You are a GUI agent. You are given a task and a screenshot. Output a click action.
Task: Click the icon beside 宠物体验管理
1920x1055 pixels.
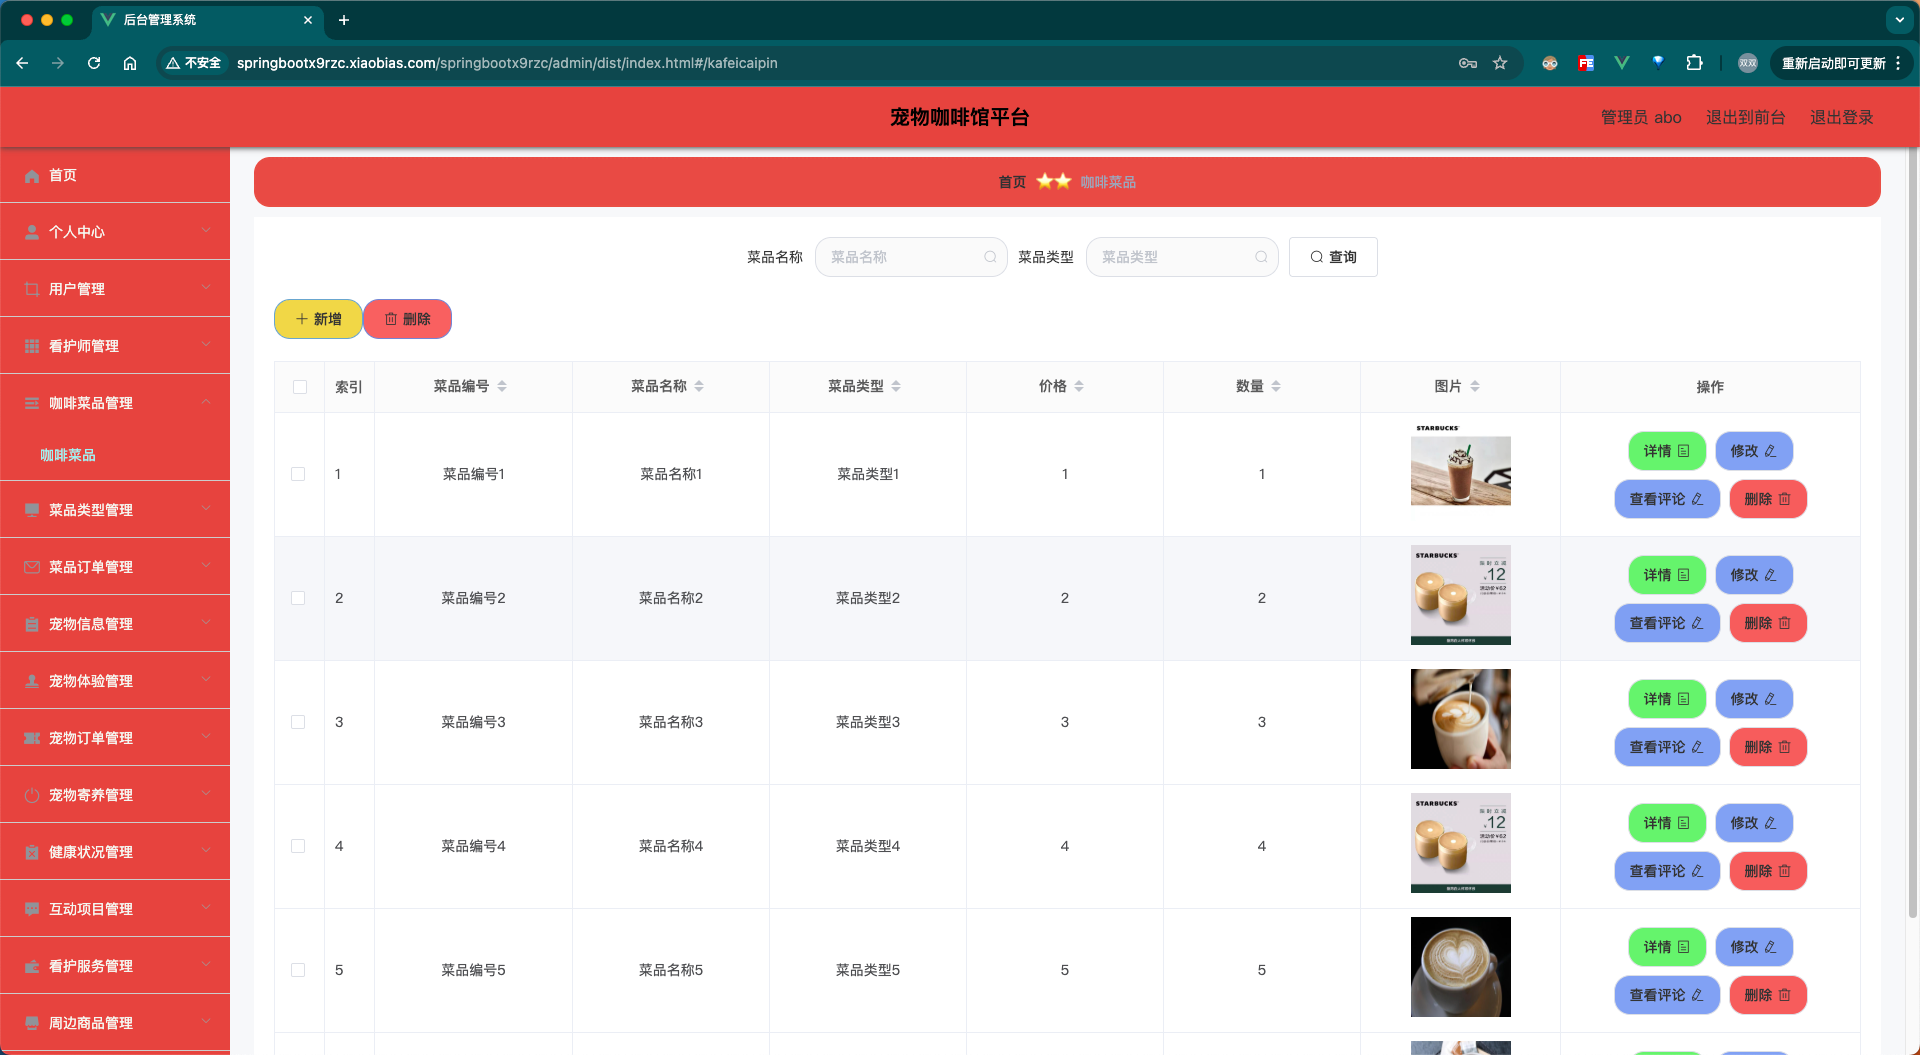click(x=32, y=681)
